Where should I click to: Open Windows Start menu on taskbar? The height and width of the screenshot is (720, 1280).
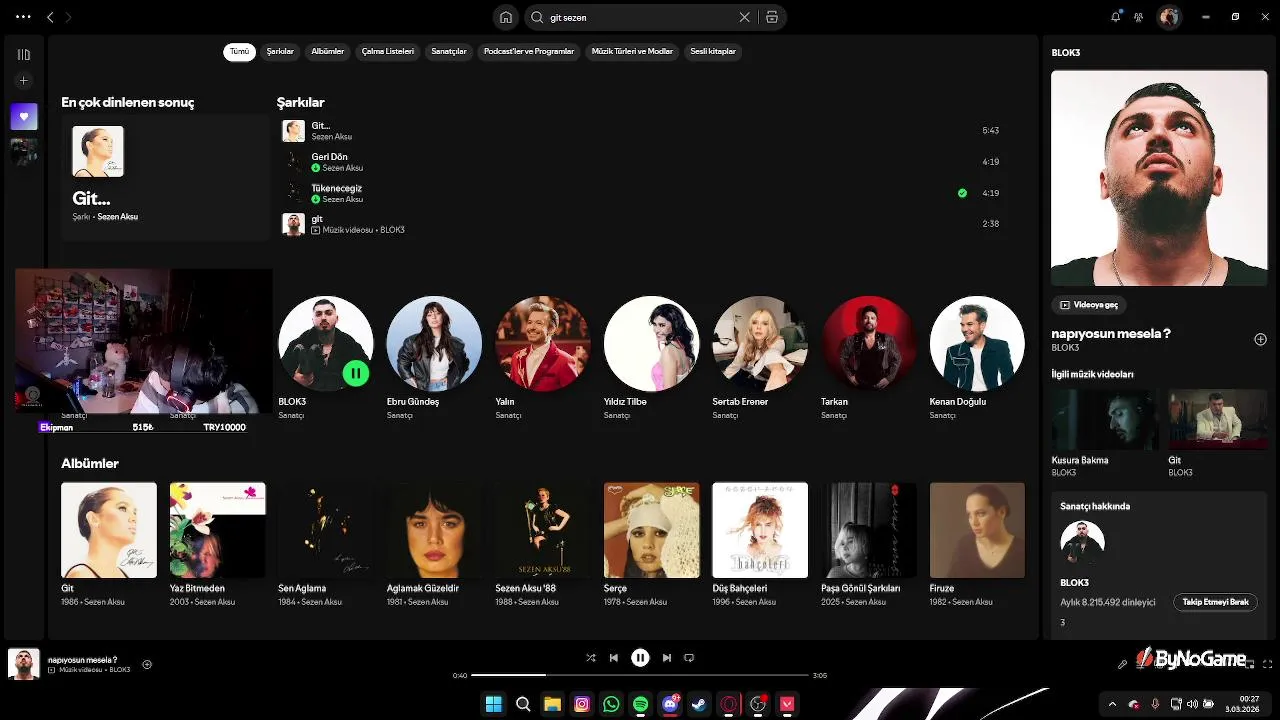coord(493,704)
